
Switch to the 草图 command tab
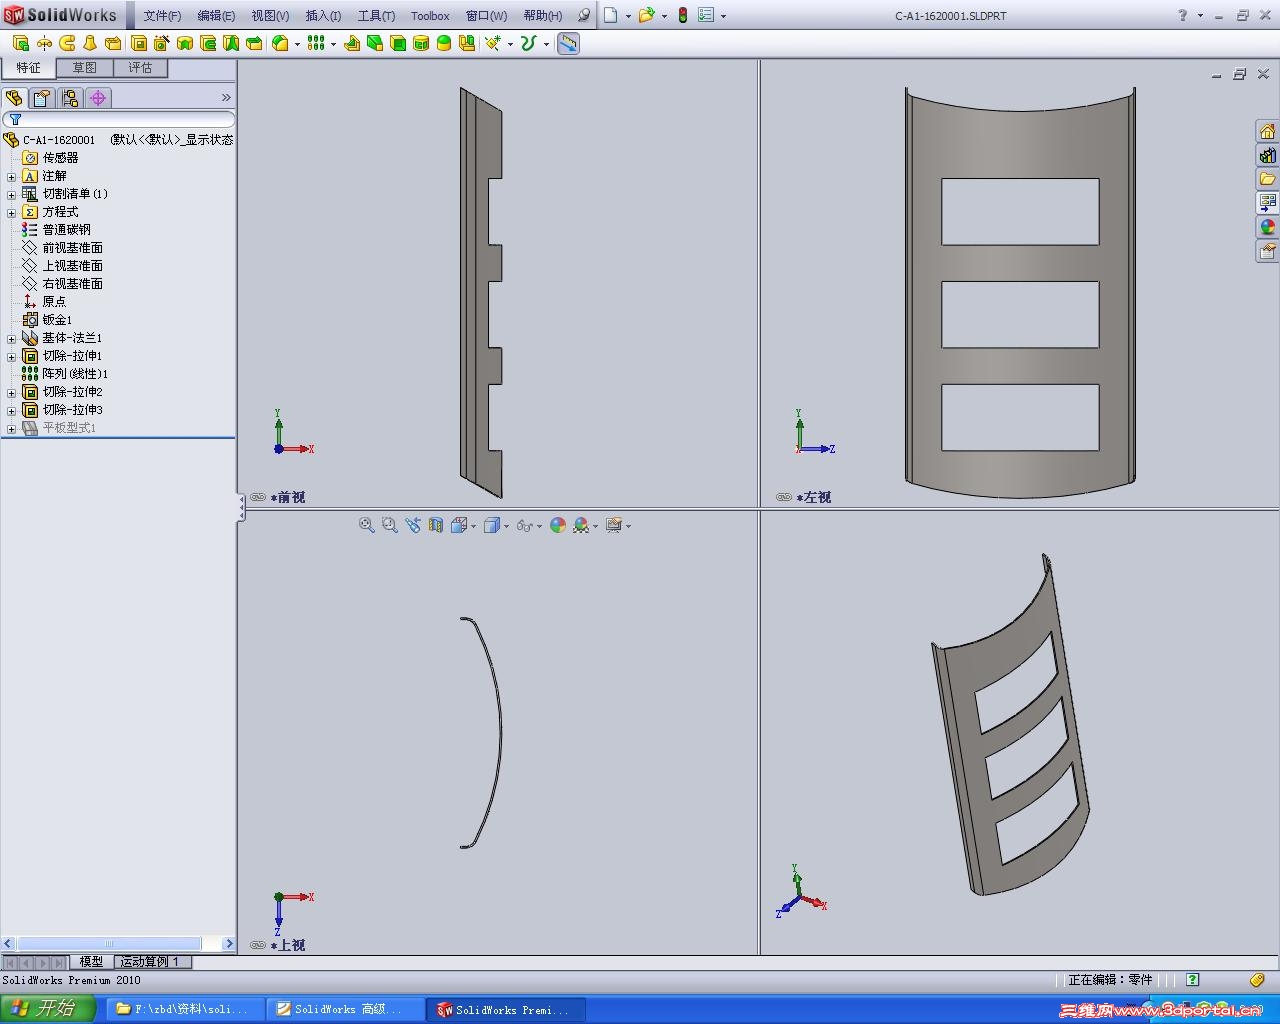tap(84, 68)
